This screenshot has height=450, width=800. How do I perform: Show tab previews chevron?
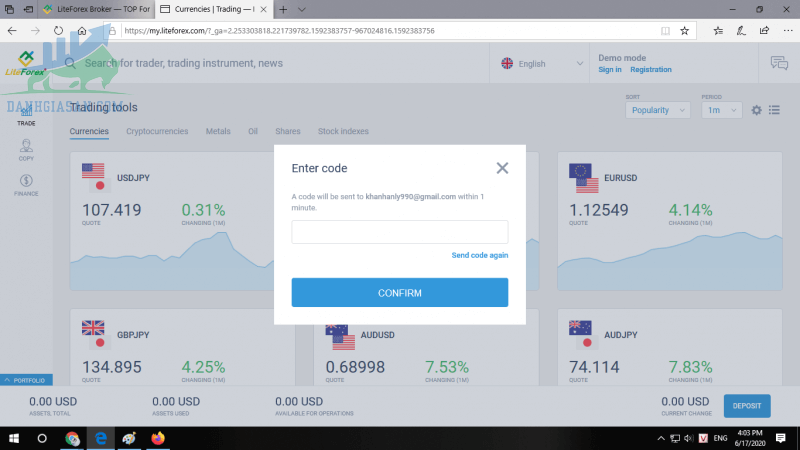coord(302,9)
